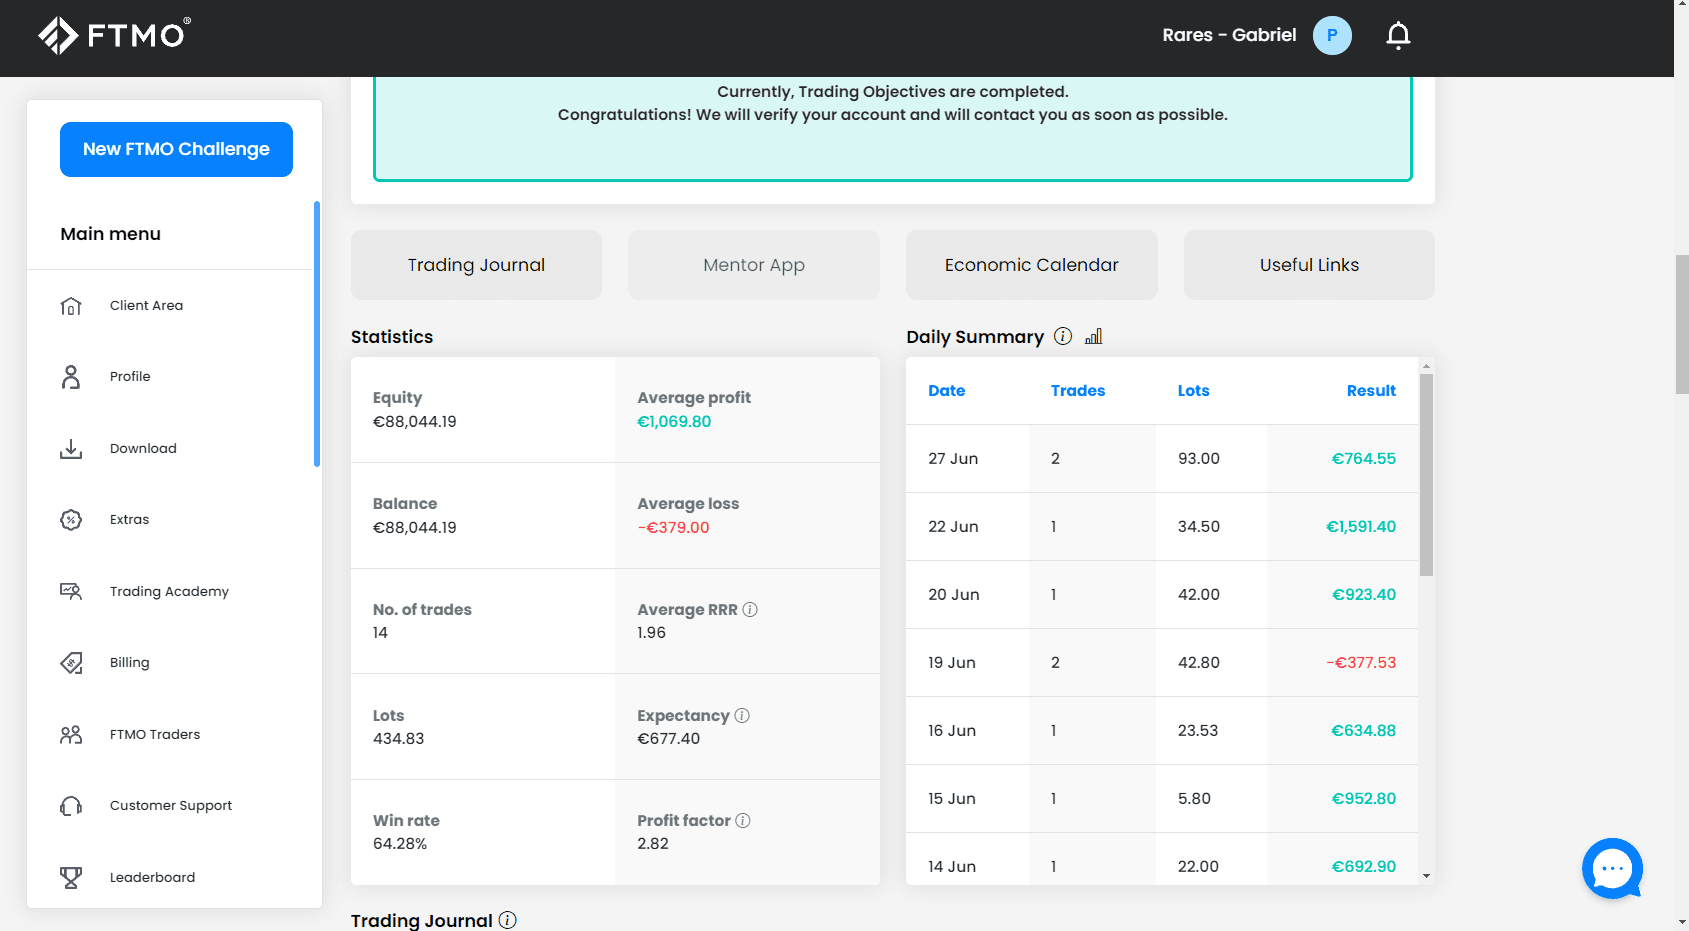Click the Trading Academy icon
The height and width of the screenshot is (931, 1689).
[x=71, y=591]
